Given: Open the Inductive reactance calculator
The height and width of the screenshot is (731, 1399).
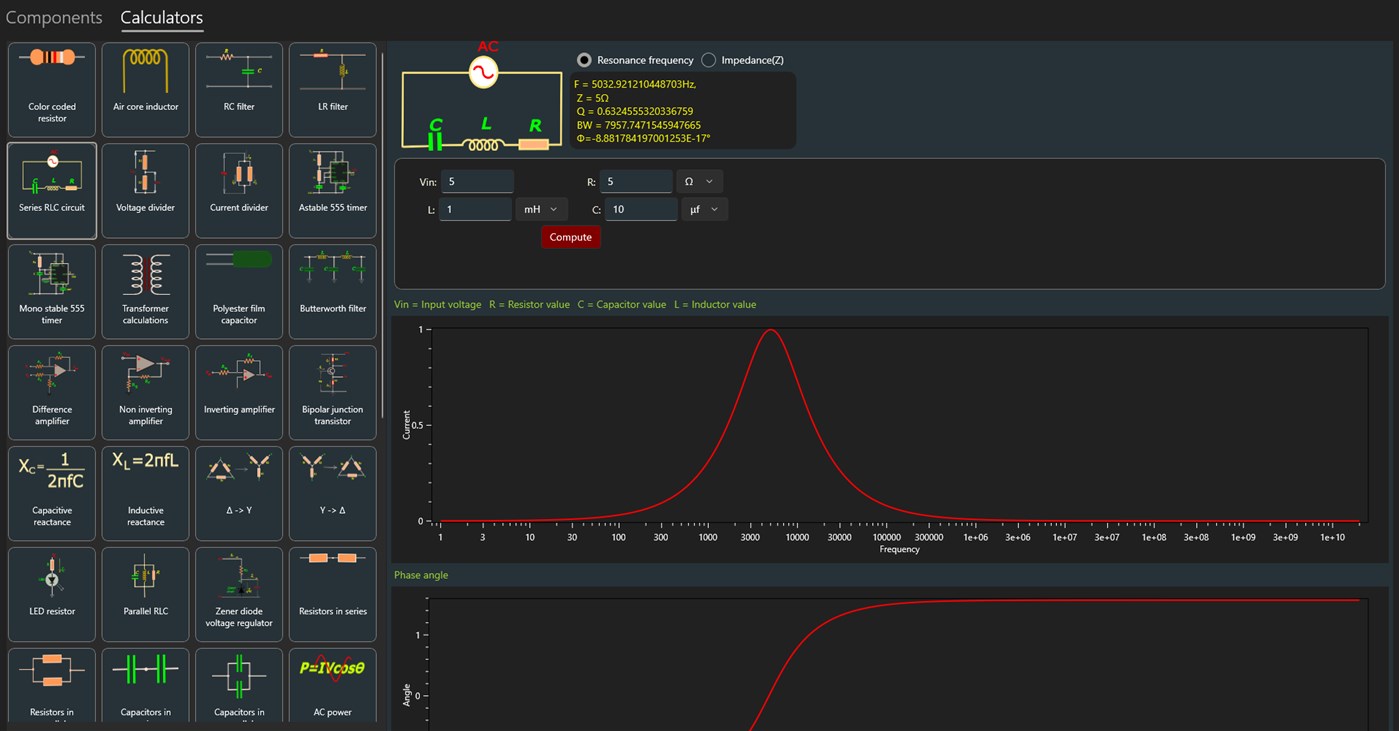Looking at the screenshot, I should [146, 494].
